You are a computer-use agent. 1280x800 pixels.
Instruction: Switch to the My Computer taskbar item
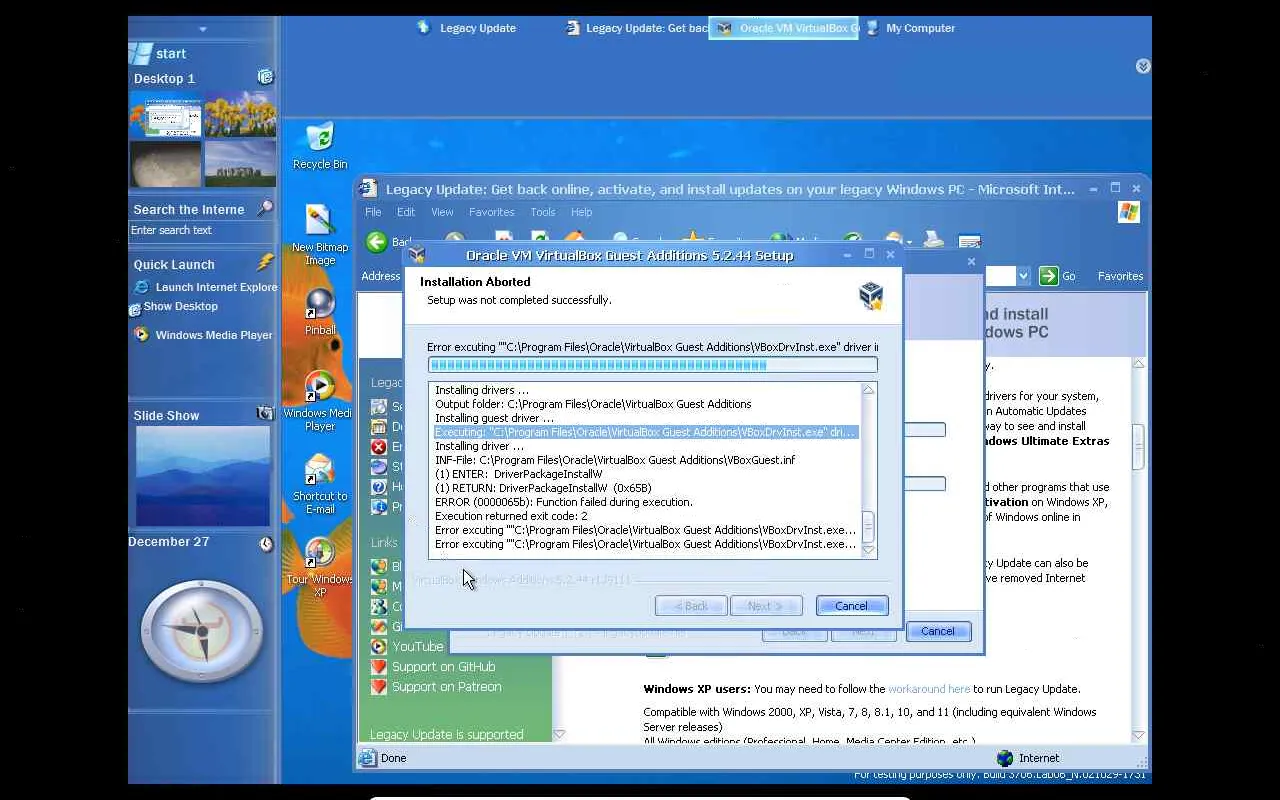point(910,28)
